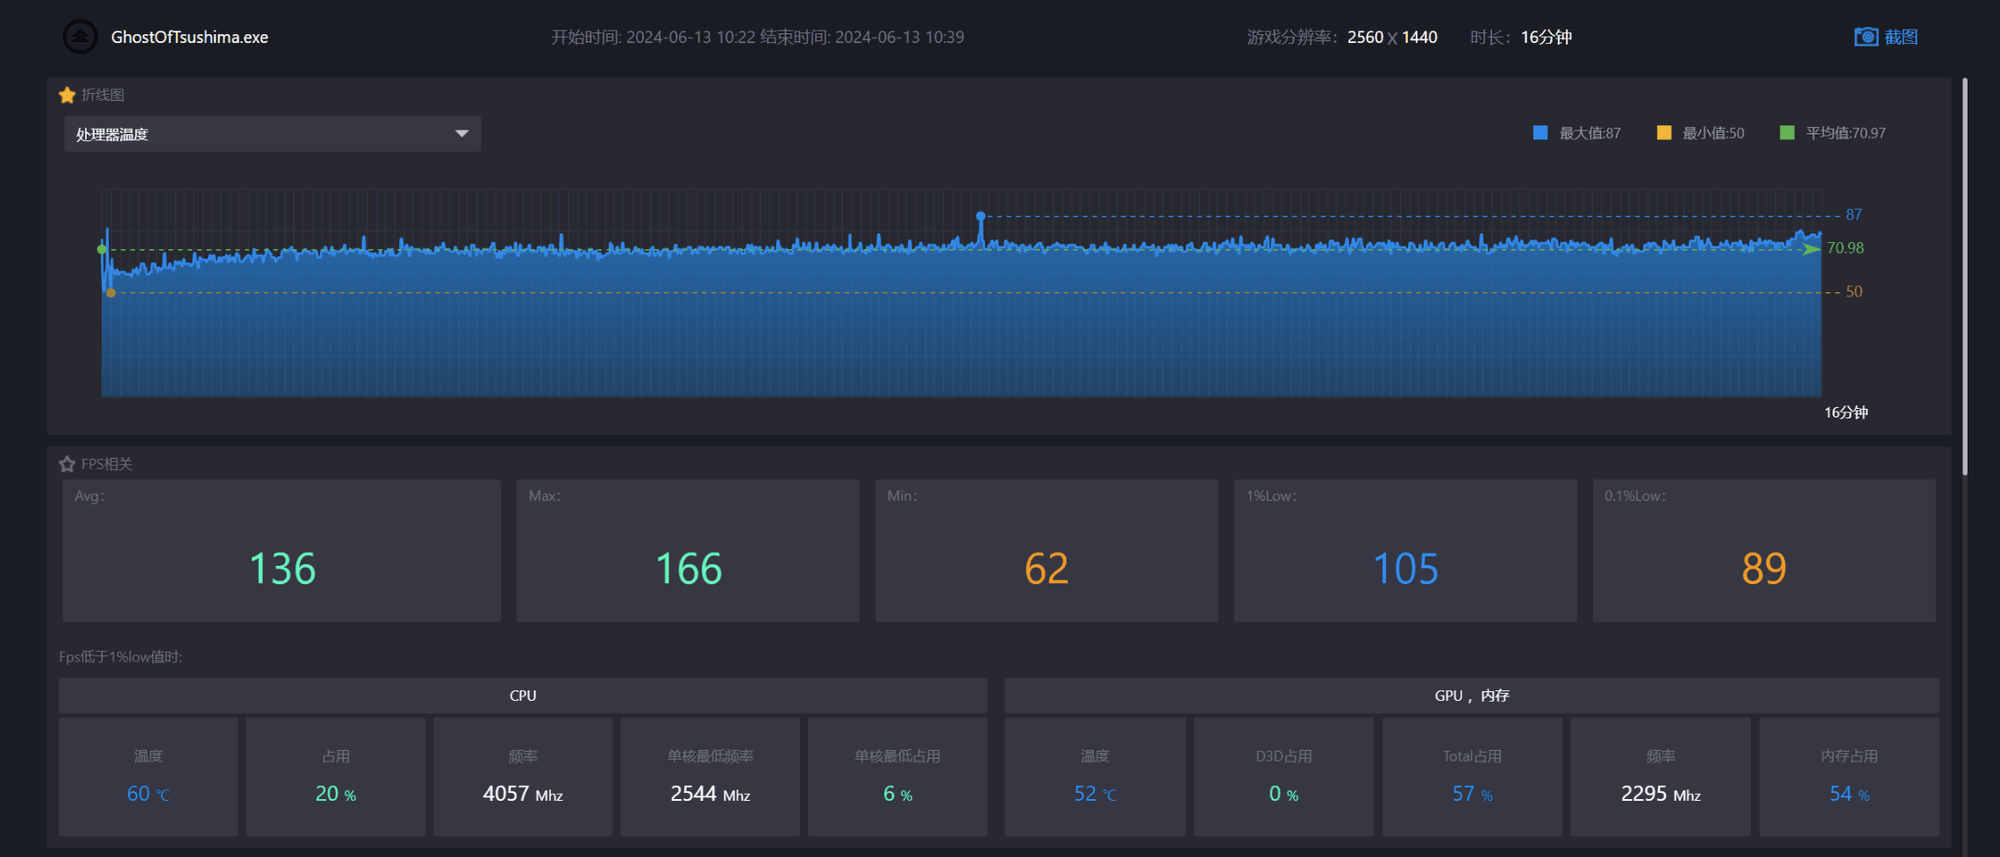Click the 内存占用 value 54 %
The width and height of the screenshot is (2000, 857).
point(1849,794)
